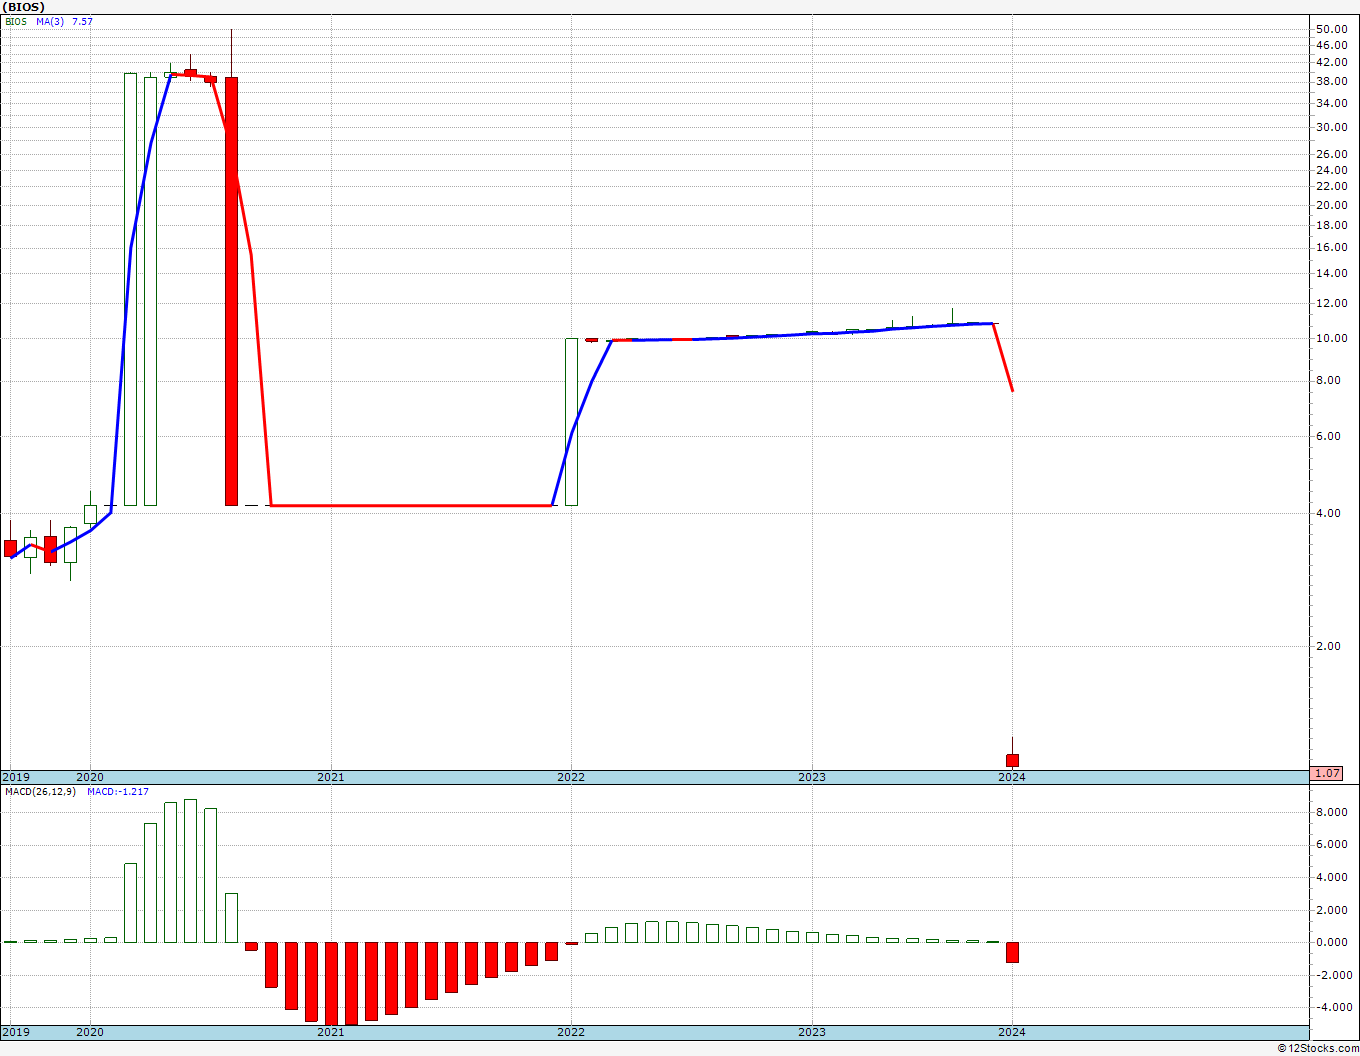The width and height of the screenshot is (1360, 1056).
Task: Select the 42.00 price axis label
Action: tap(1331, 62)
